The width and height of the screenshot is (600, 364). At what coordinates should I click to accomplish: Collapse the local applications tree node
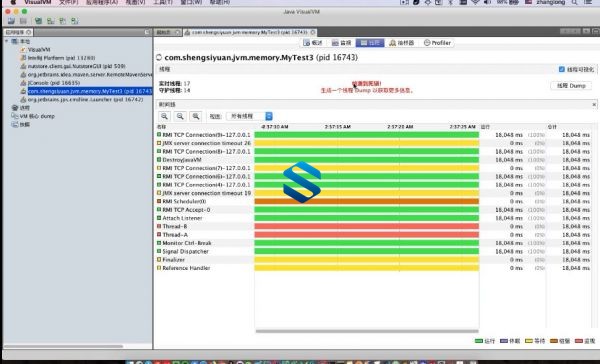click(7, 41)
